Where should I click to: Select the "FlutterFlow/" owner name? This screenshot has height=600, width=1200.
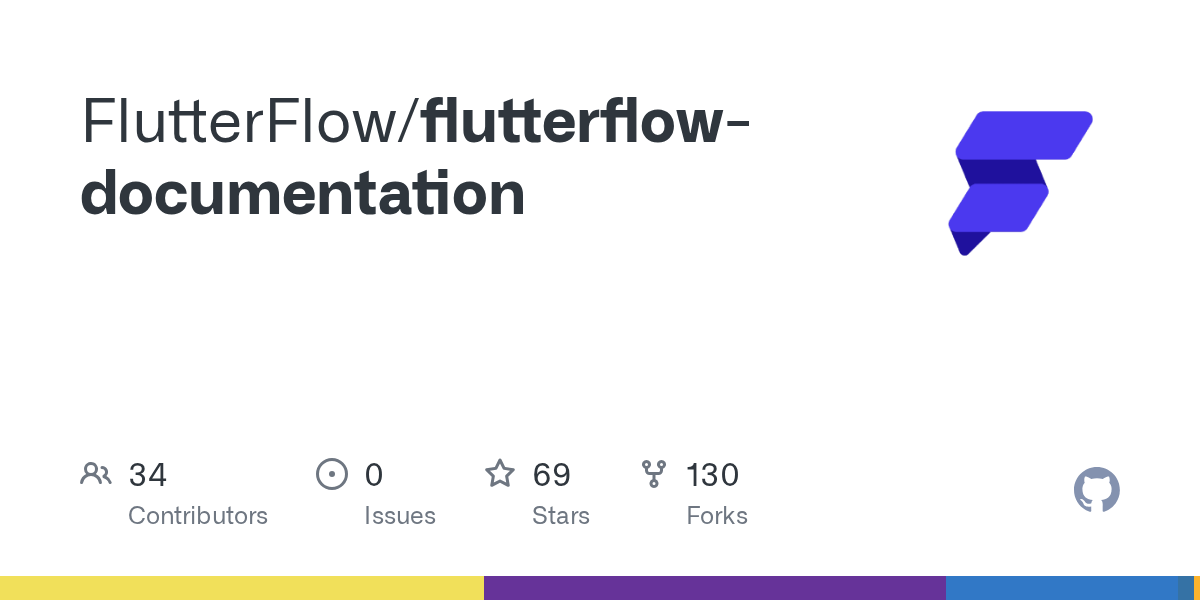point(251,122)
